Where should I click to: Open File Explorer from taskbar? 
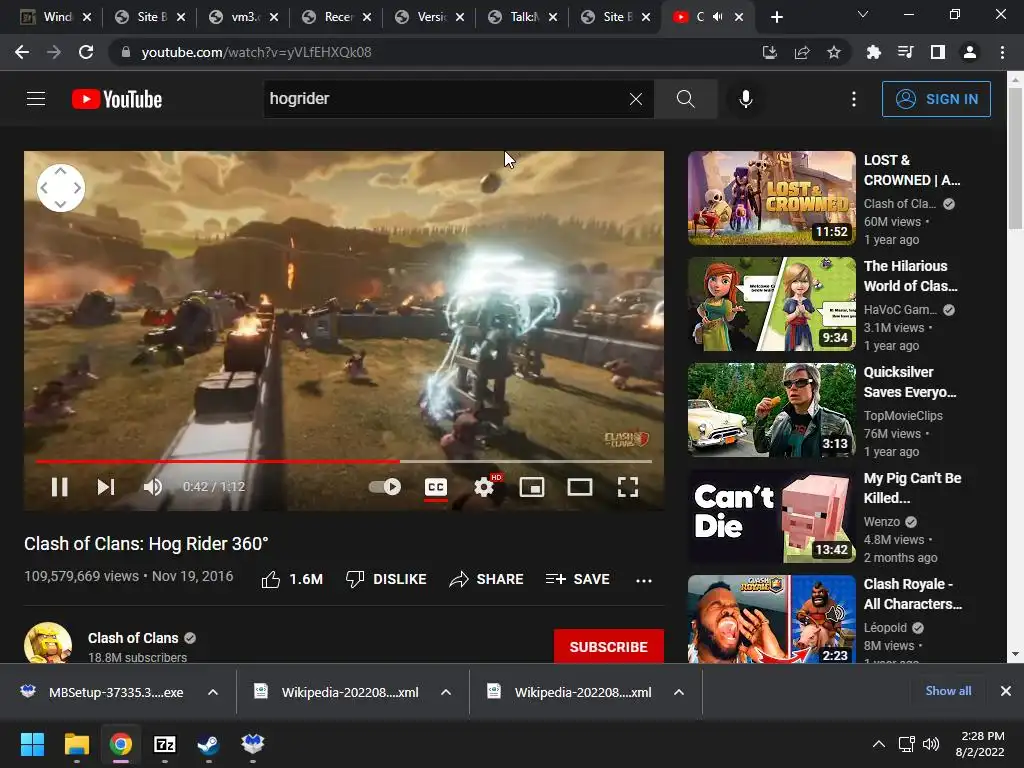(x=76, y=744)
